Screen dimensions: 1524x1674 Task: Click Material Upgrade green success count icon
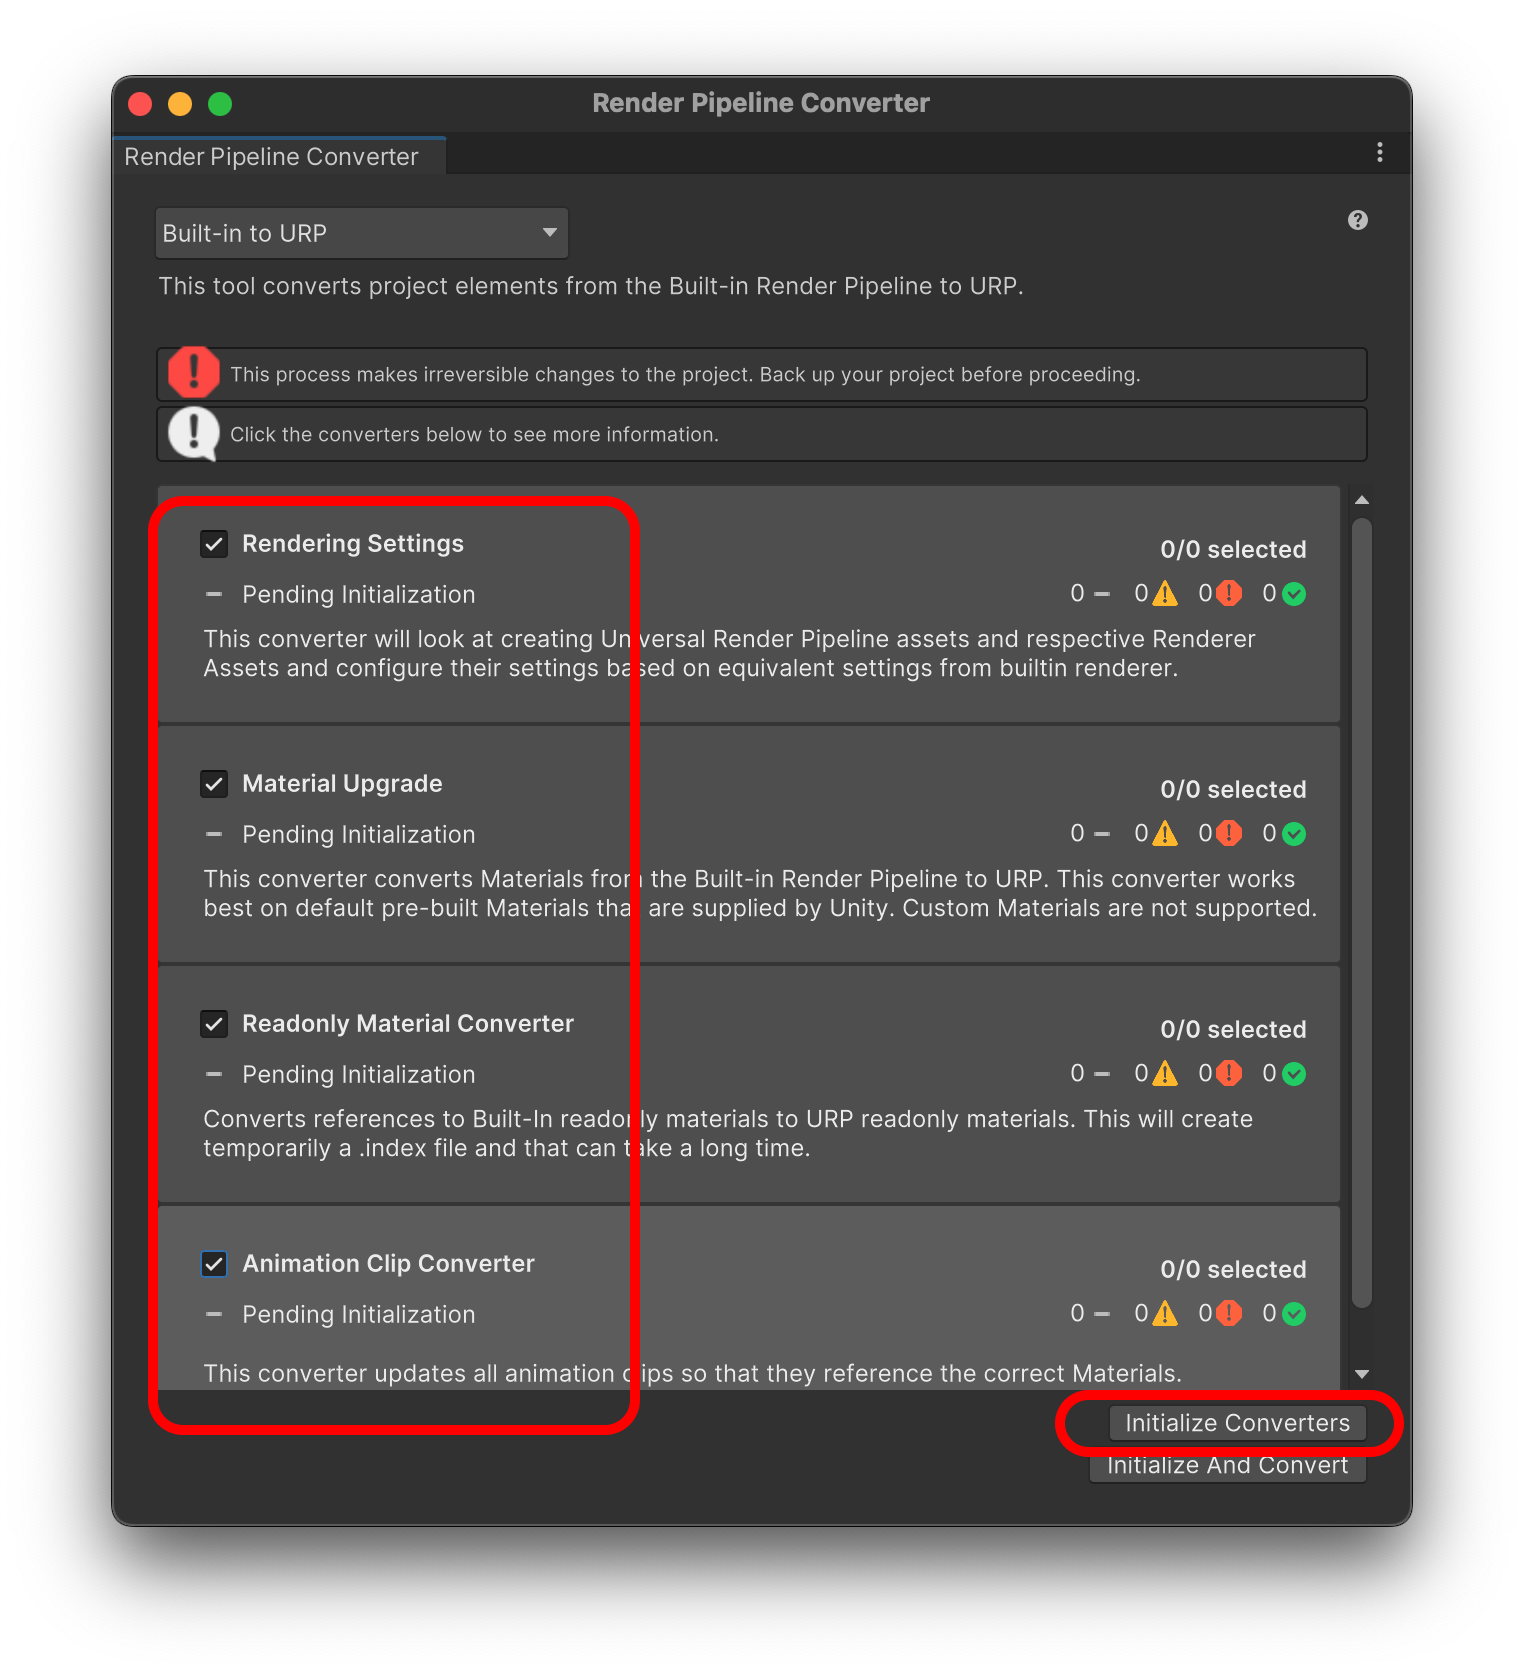[1294, 834]
